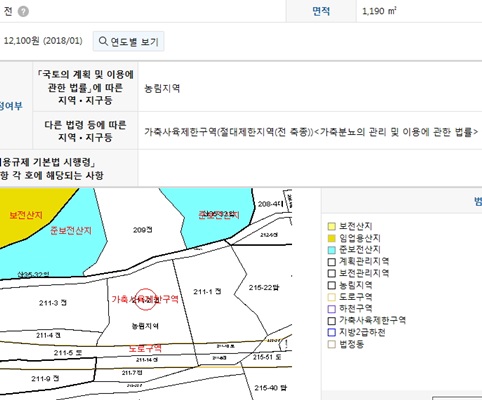Image resolution: width=482 pixels, height=400 pixels.
Task: Toggle the 하천구역 legend box
Action: (x=331, y=309)
